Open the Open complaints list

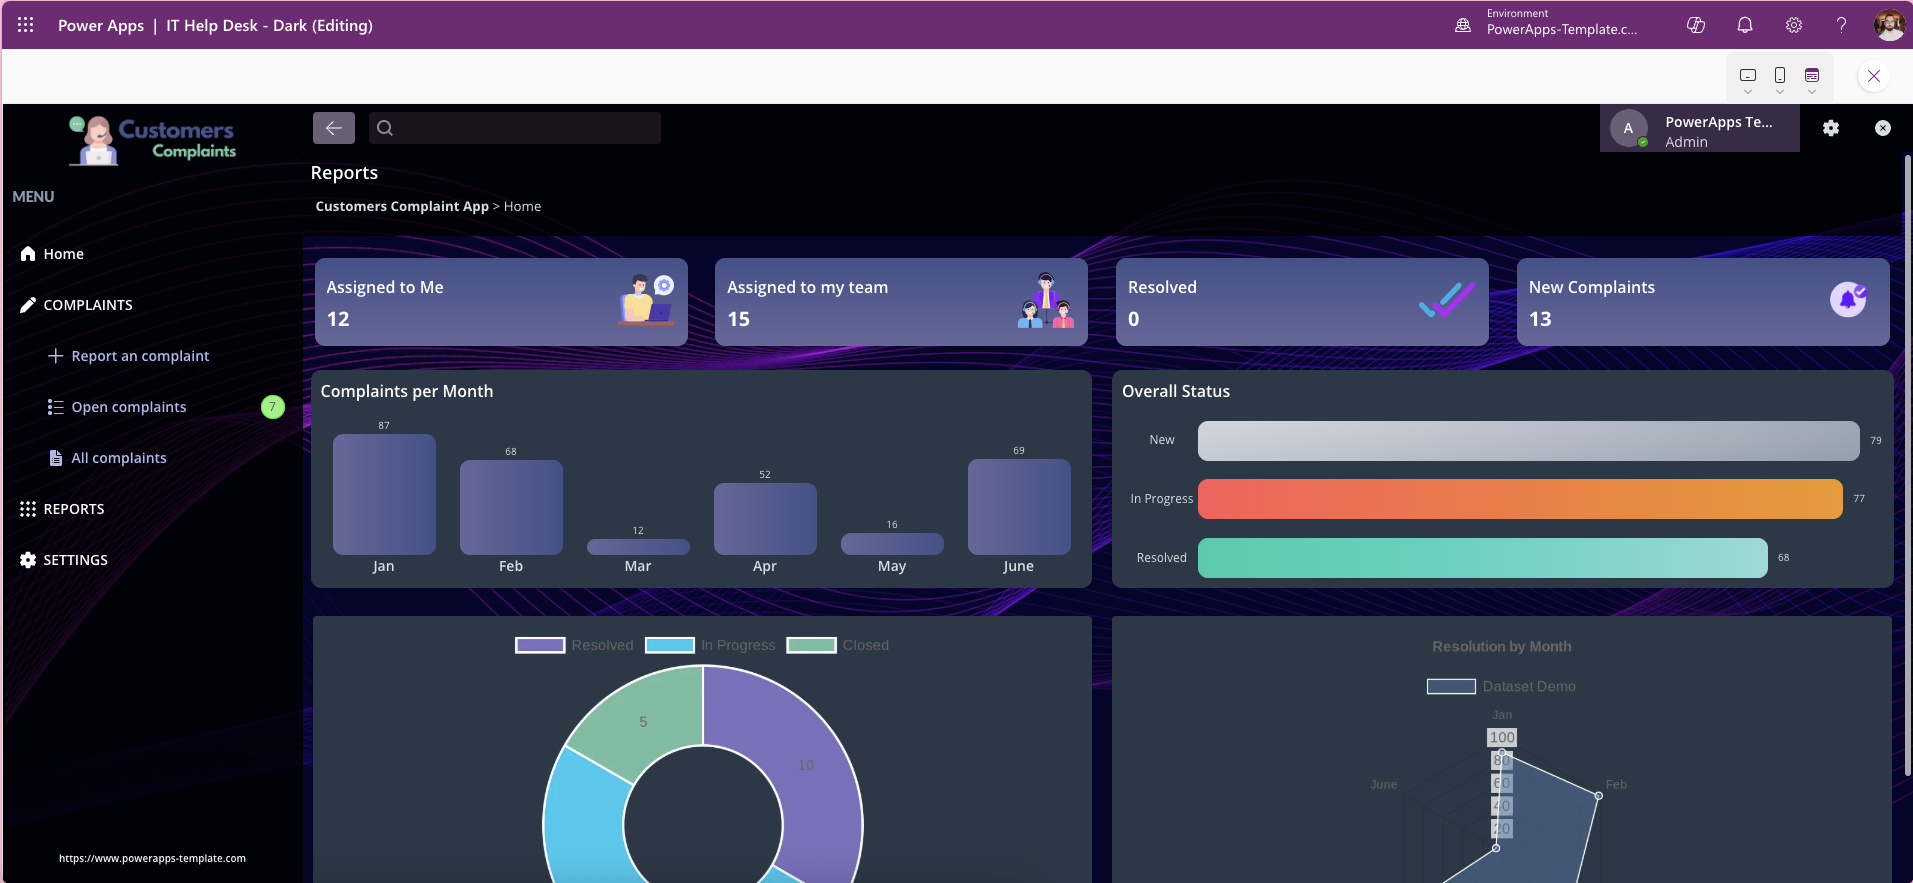129,407
